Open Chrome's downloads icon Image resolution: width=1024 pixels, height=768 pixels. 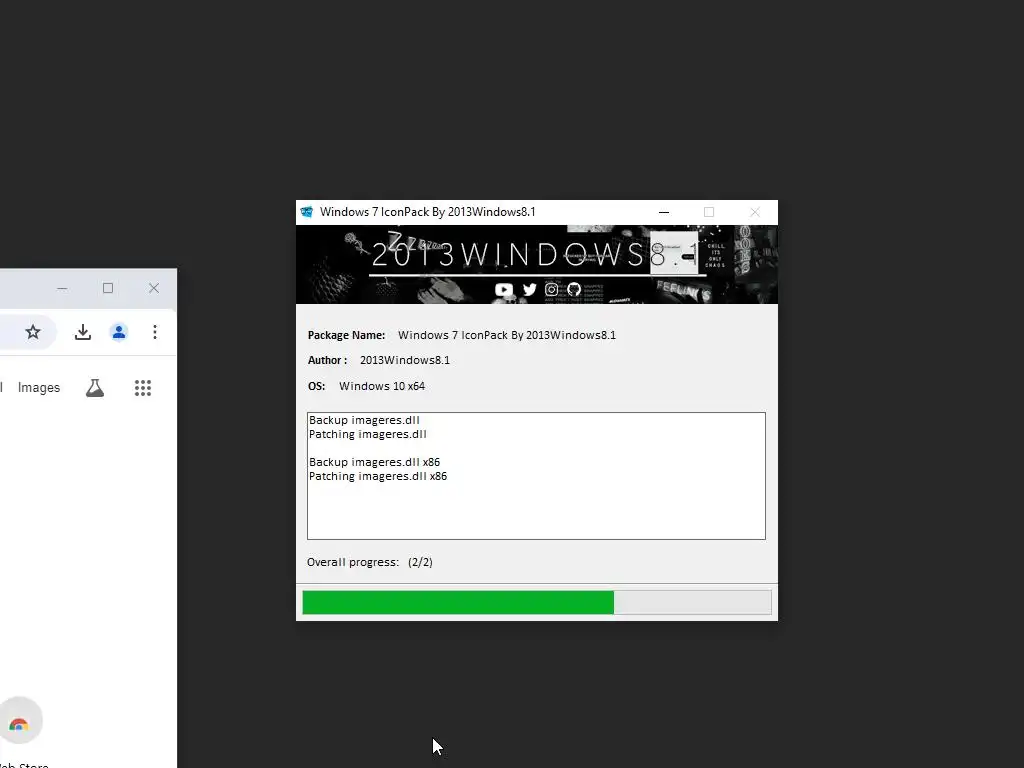pyautogui.click(x=83, y=332)
